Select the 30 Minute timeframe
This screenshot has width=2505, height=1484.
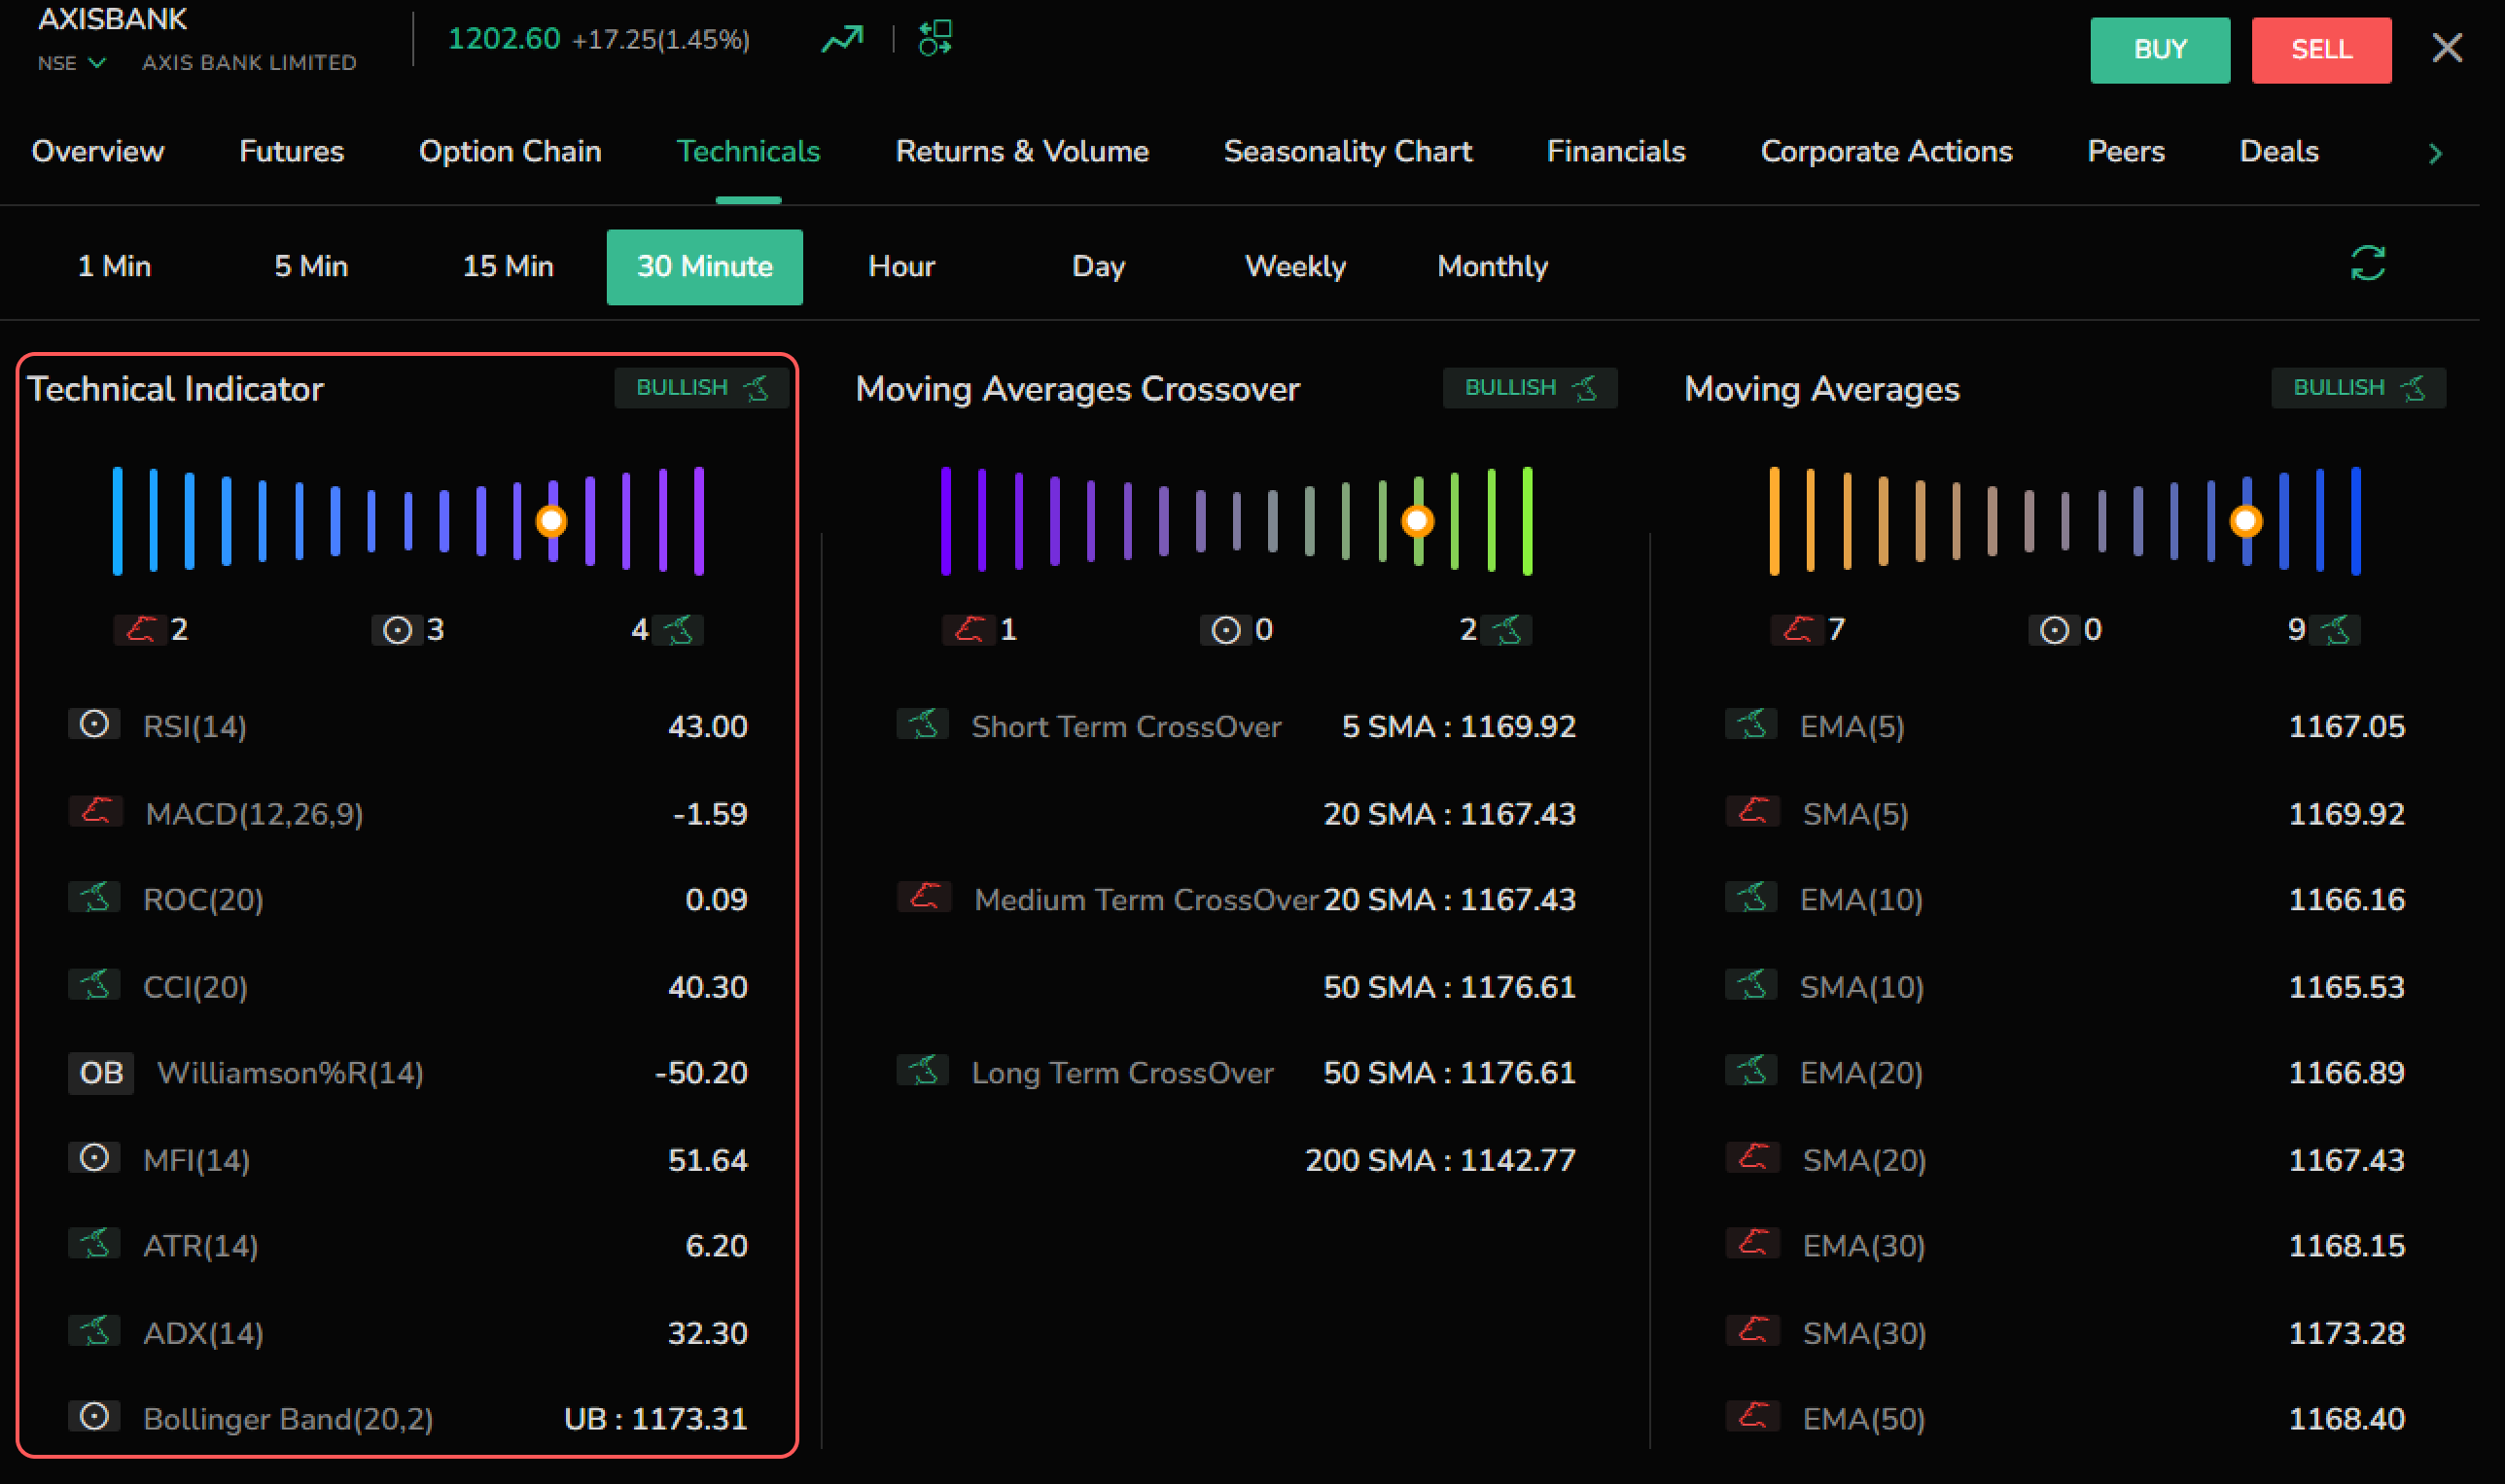(x=704, y=267)
